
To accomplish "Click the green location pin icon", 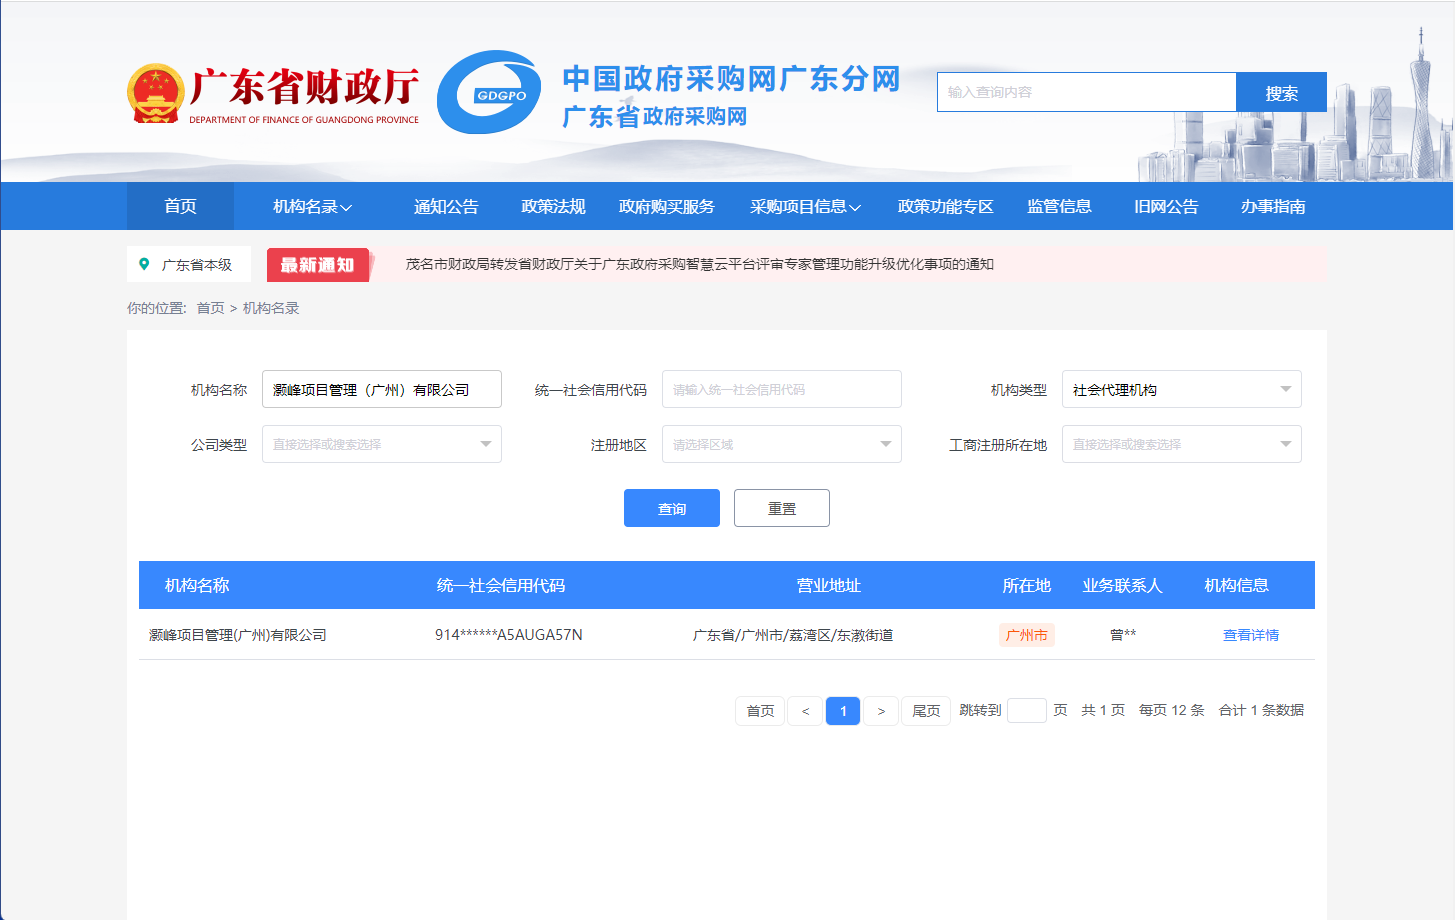I will (144, 265).
